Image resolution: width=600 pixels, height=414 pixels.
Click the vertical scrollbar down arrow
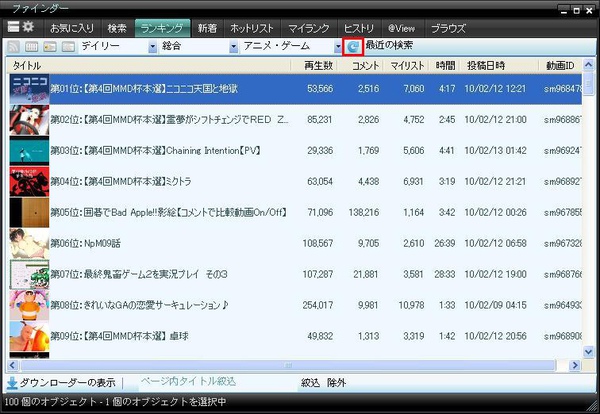(589, 351)
